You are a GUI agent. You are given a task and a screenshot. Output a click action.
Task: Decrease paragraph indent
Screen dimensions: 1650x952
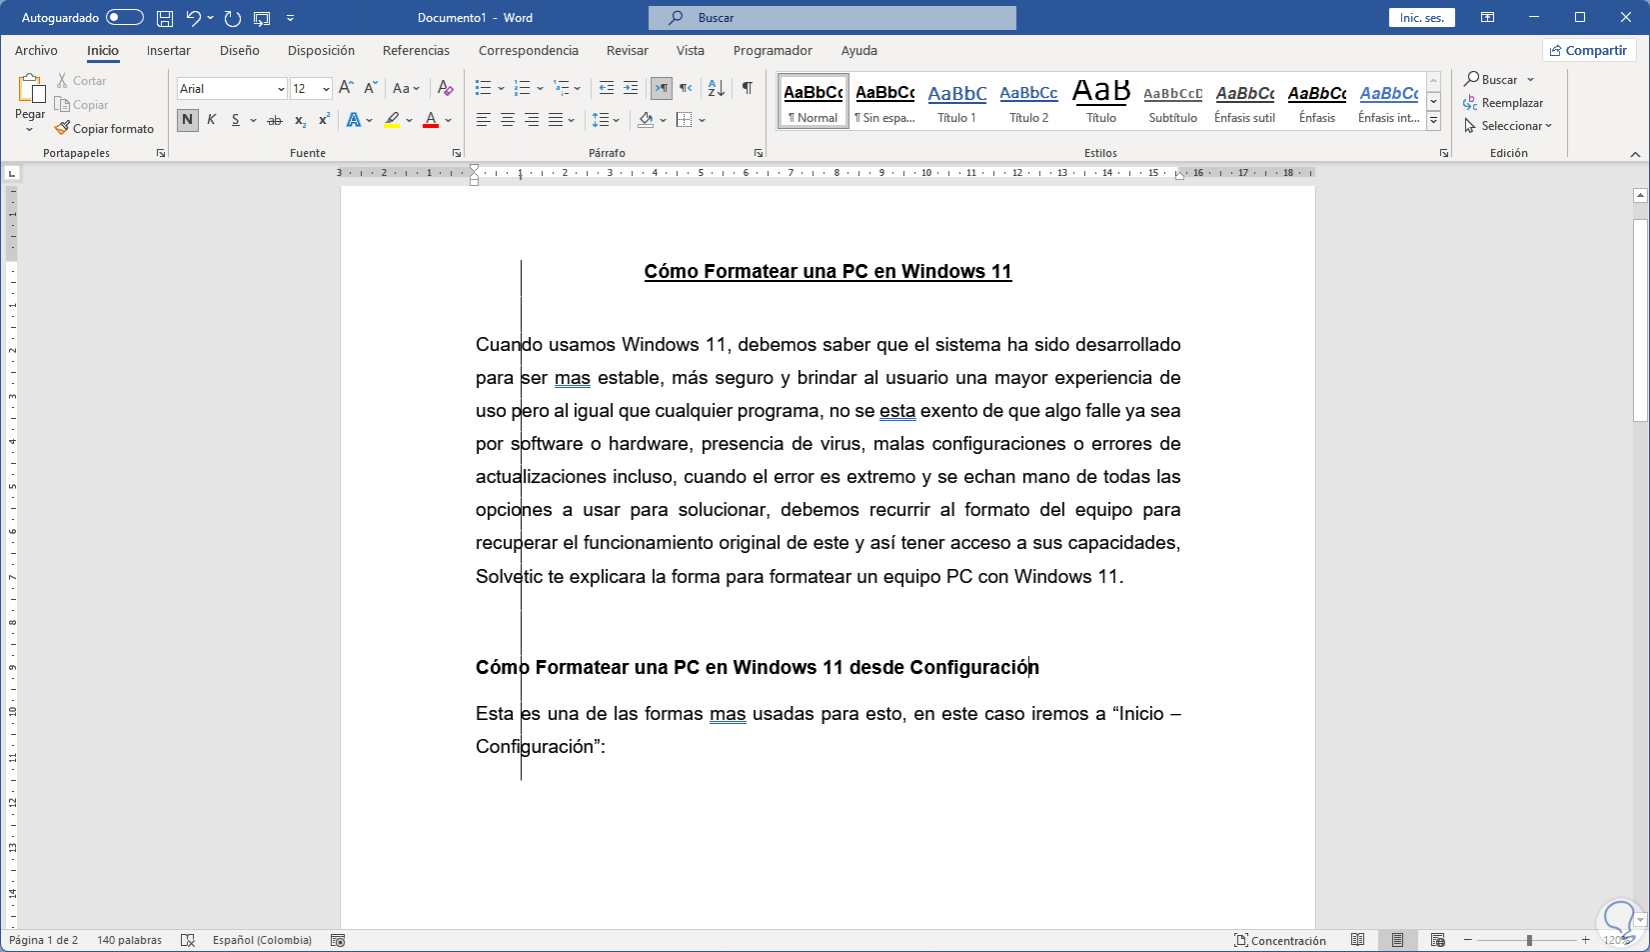click(x=606, y=88)
